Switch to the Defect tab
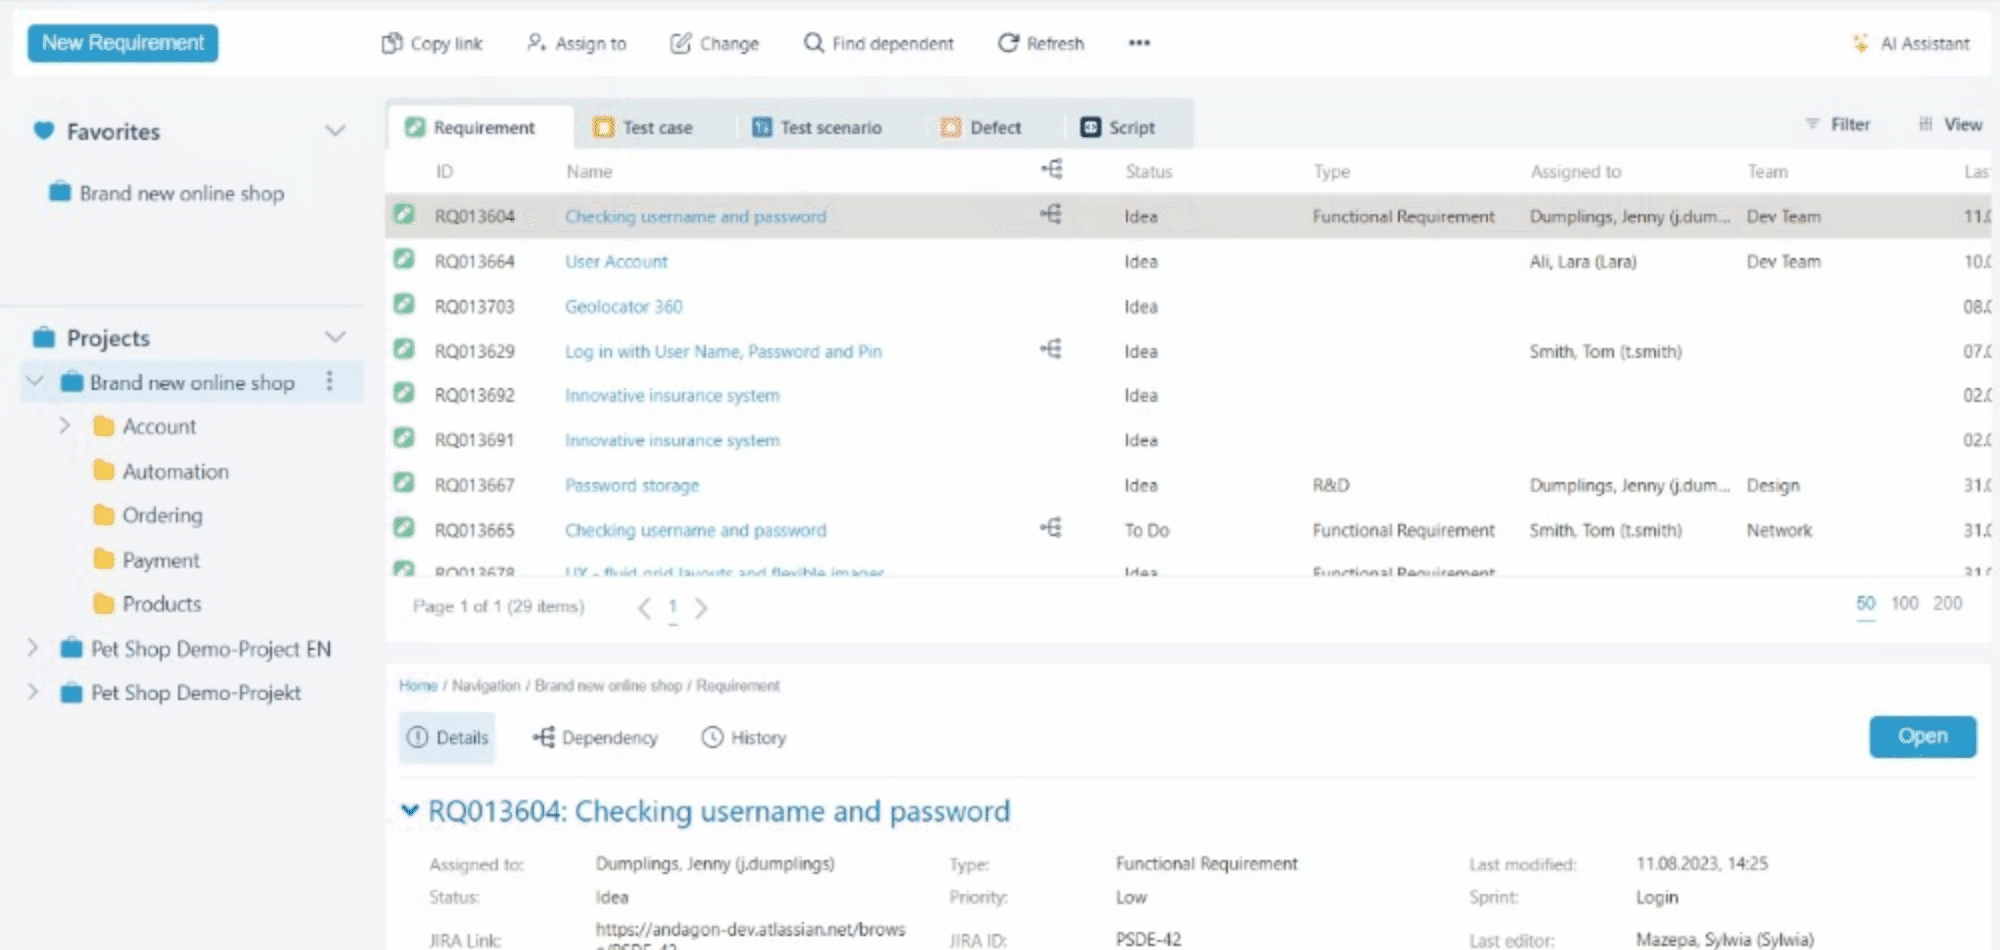The image size is (2000, 950). pyautogui.click(x=981, y=127)
